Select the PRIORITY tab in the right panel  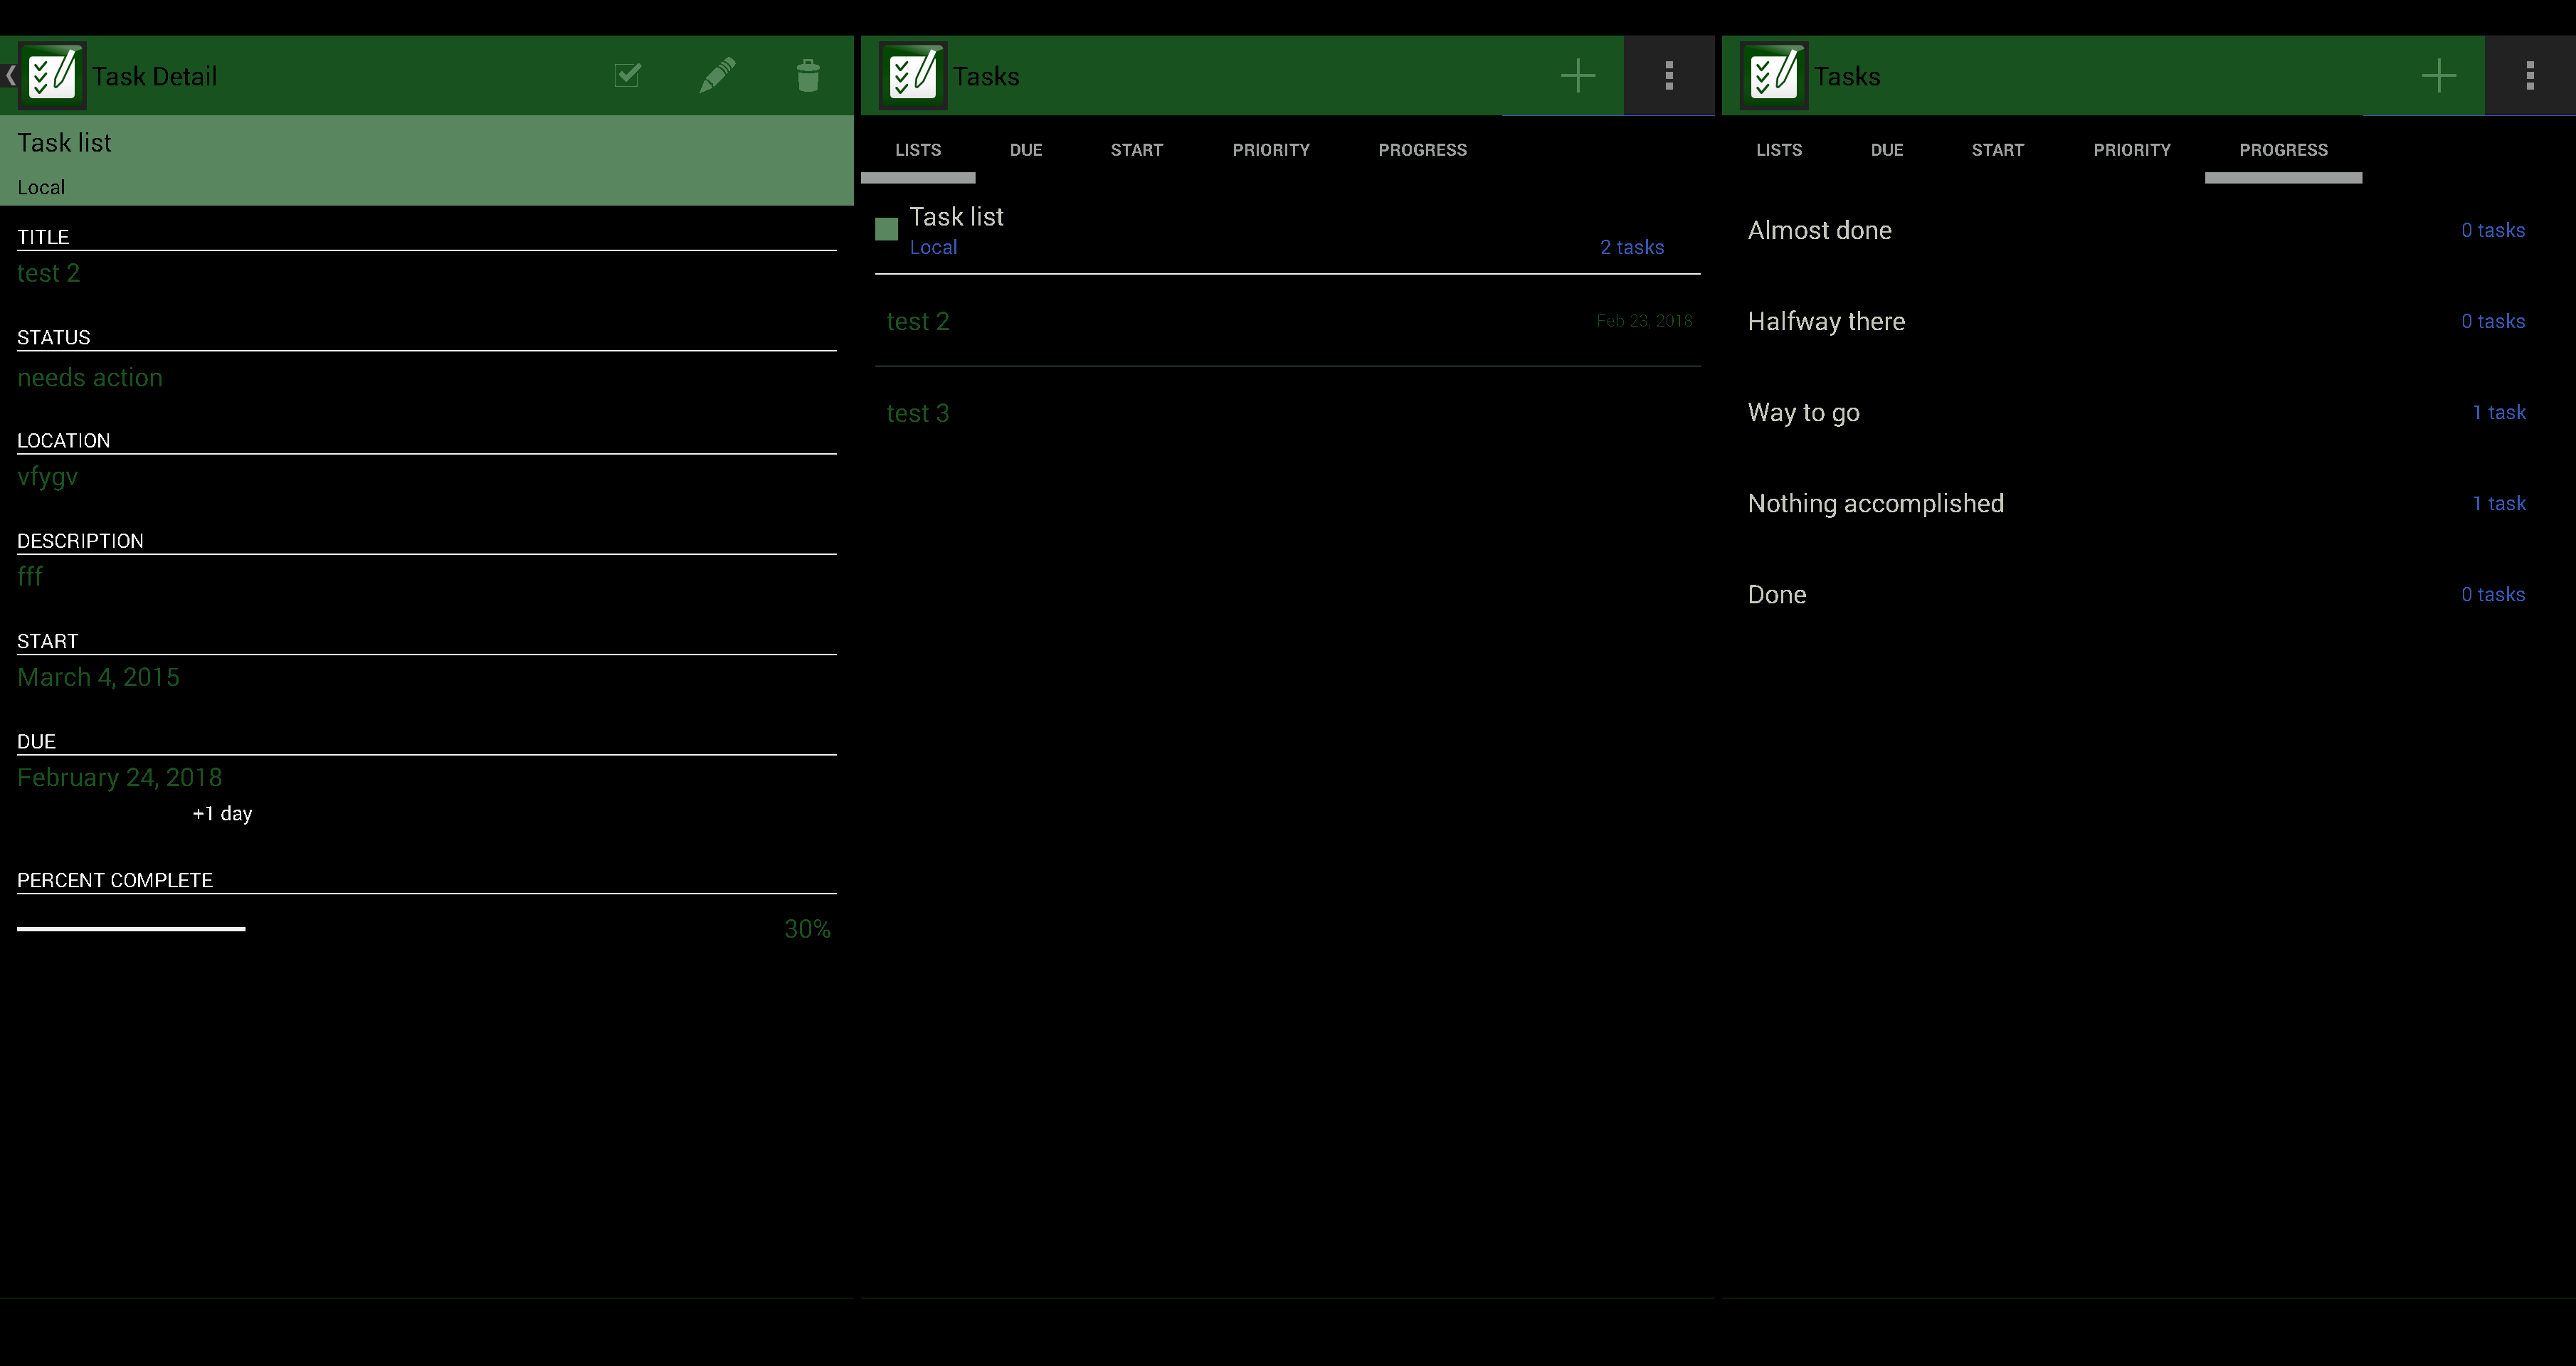pyautogui.click(x=2131, y=150)
